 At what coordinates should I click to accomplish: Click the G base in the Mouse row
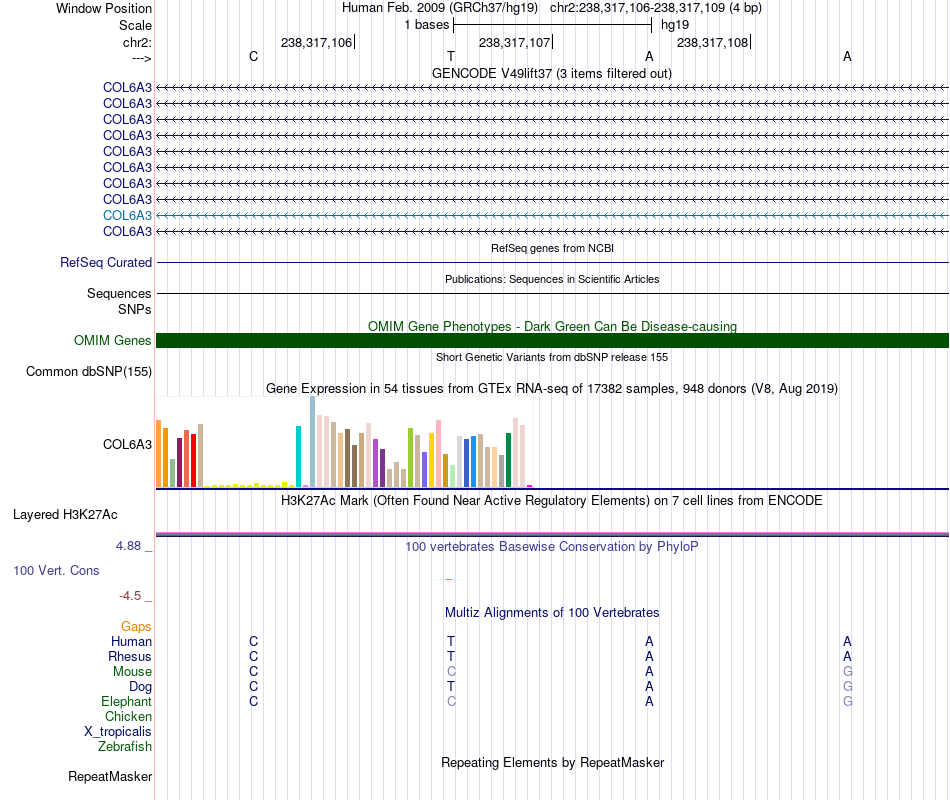pos(847,672)
